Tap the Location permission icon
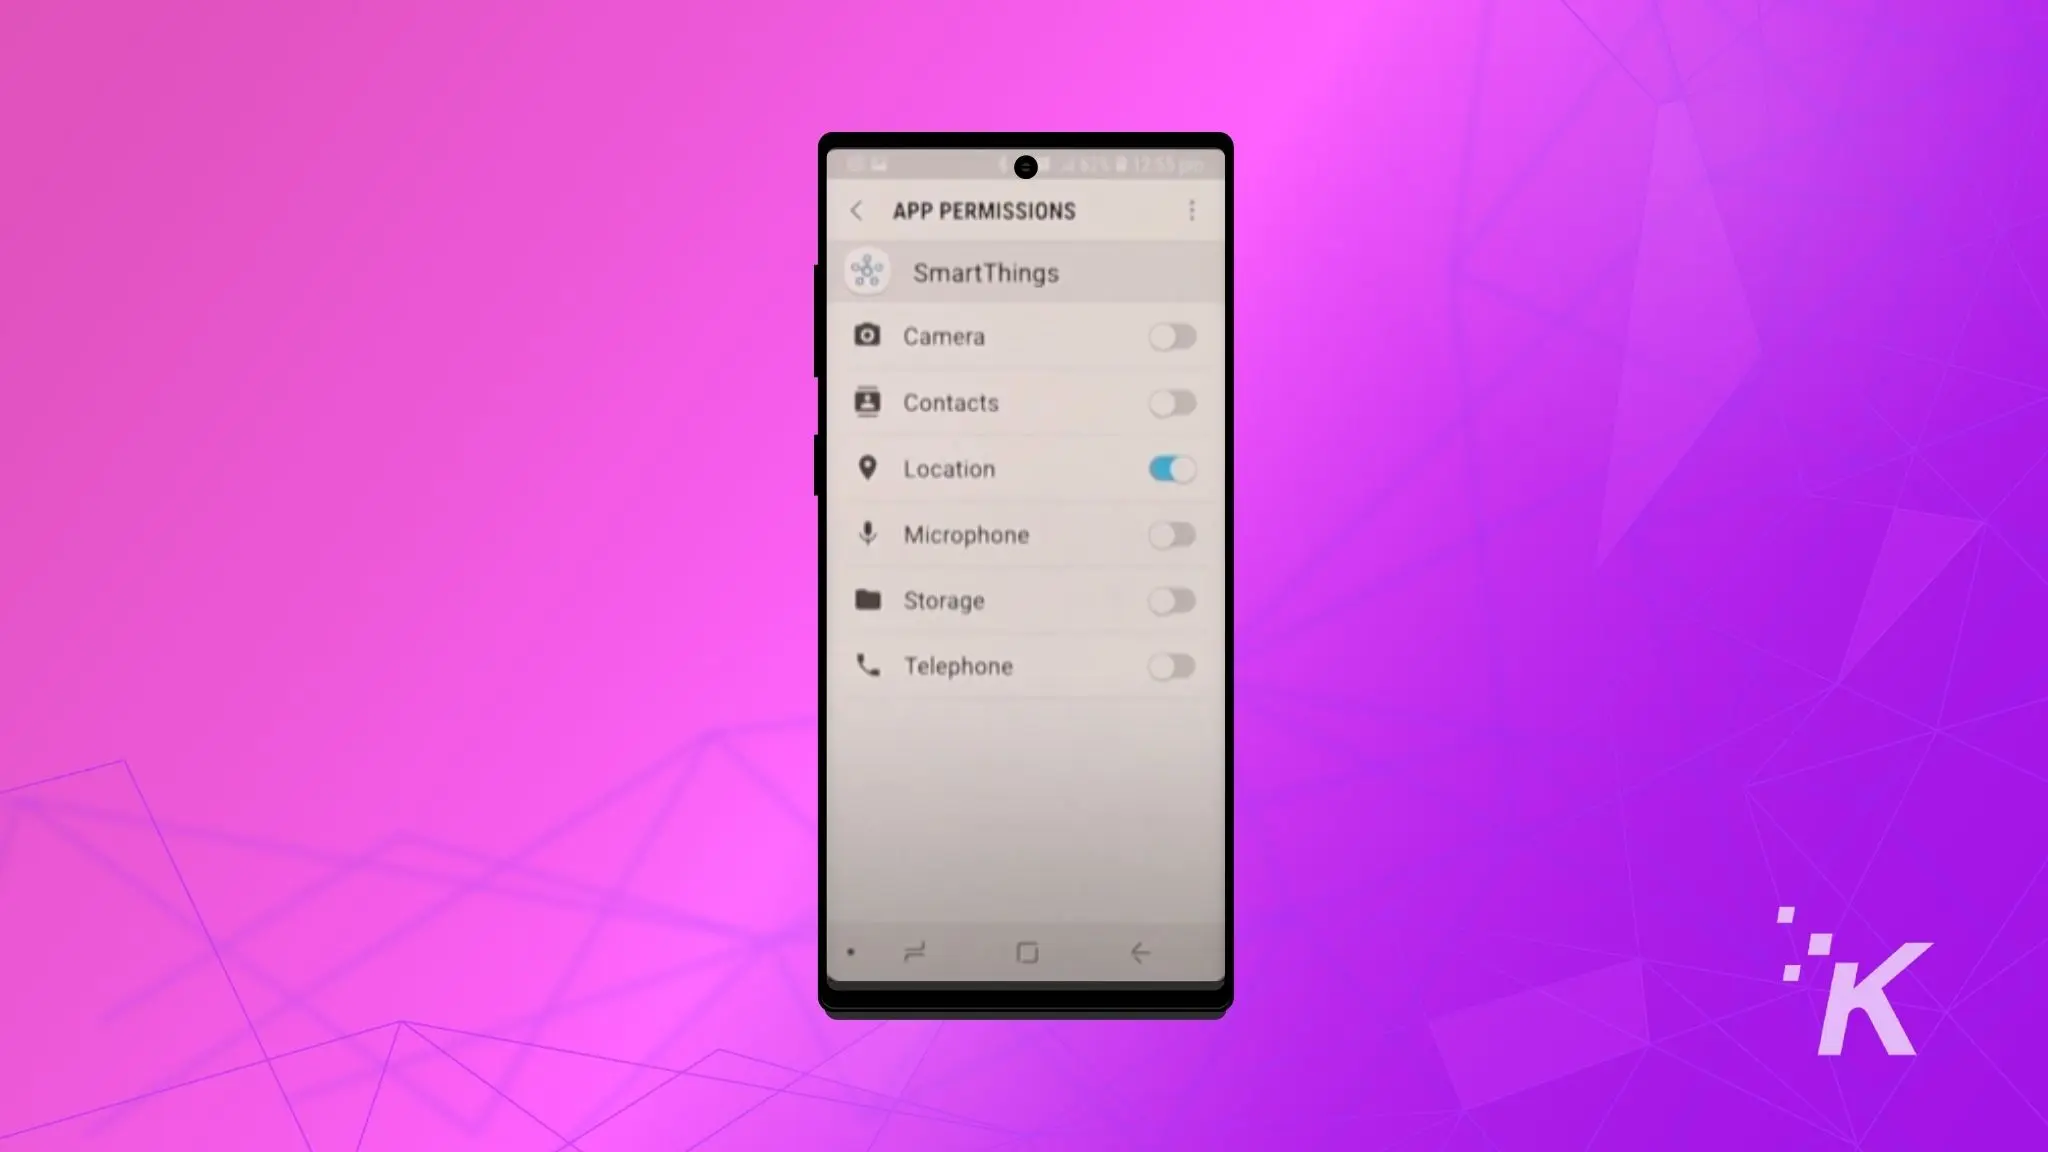The height and width of the screenshot is (1152, 2048). coord(868,468)
